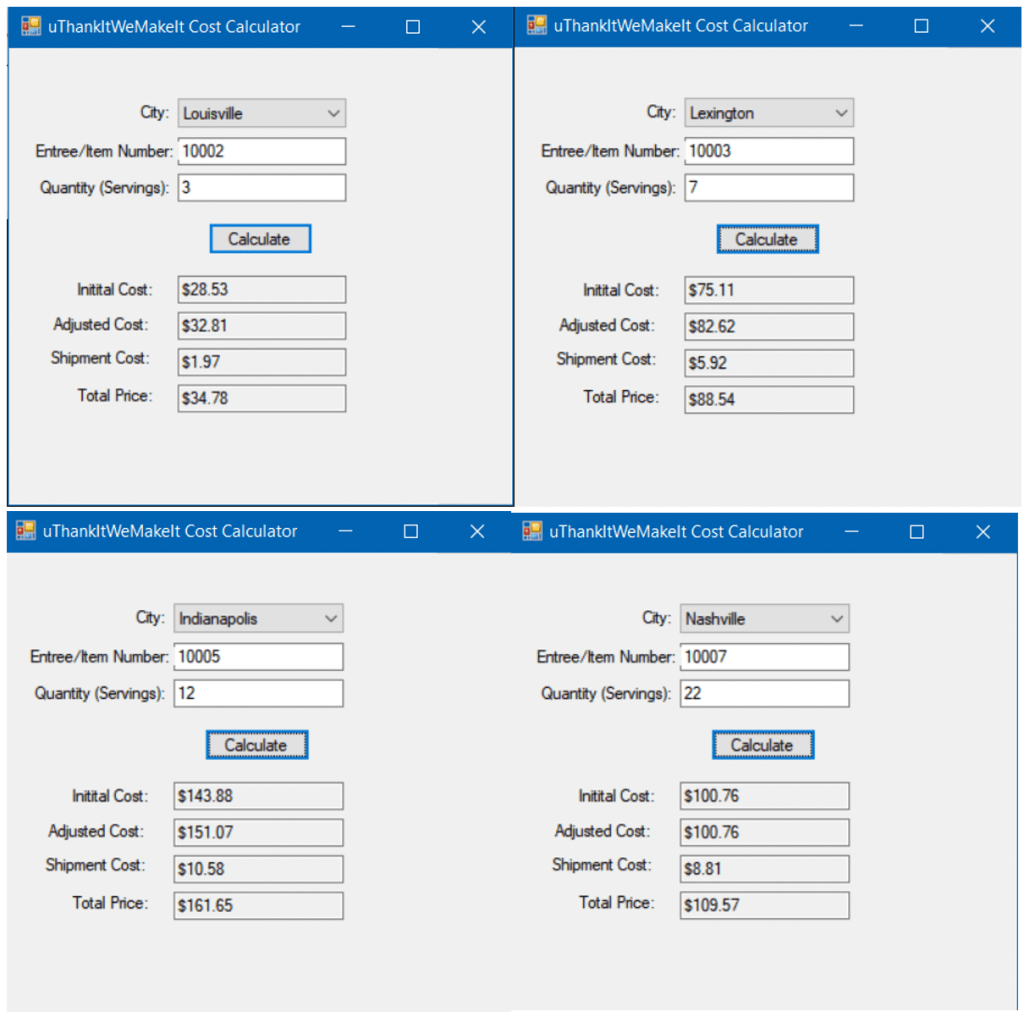Expand the City combo box showing Lexington

[x=841, y=114]
